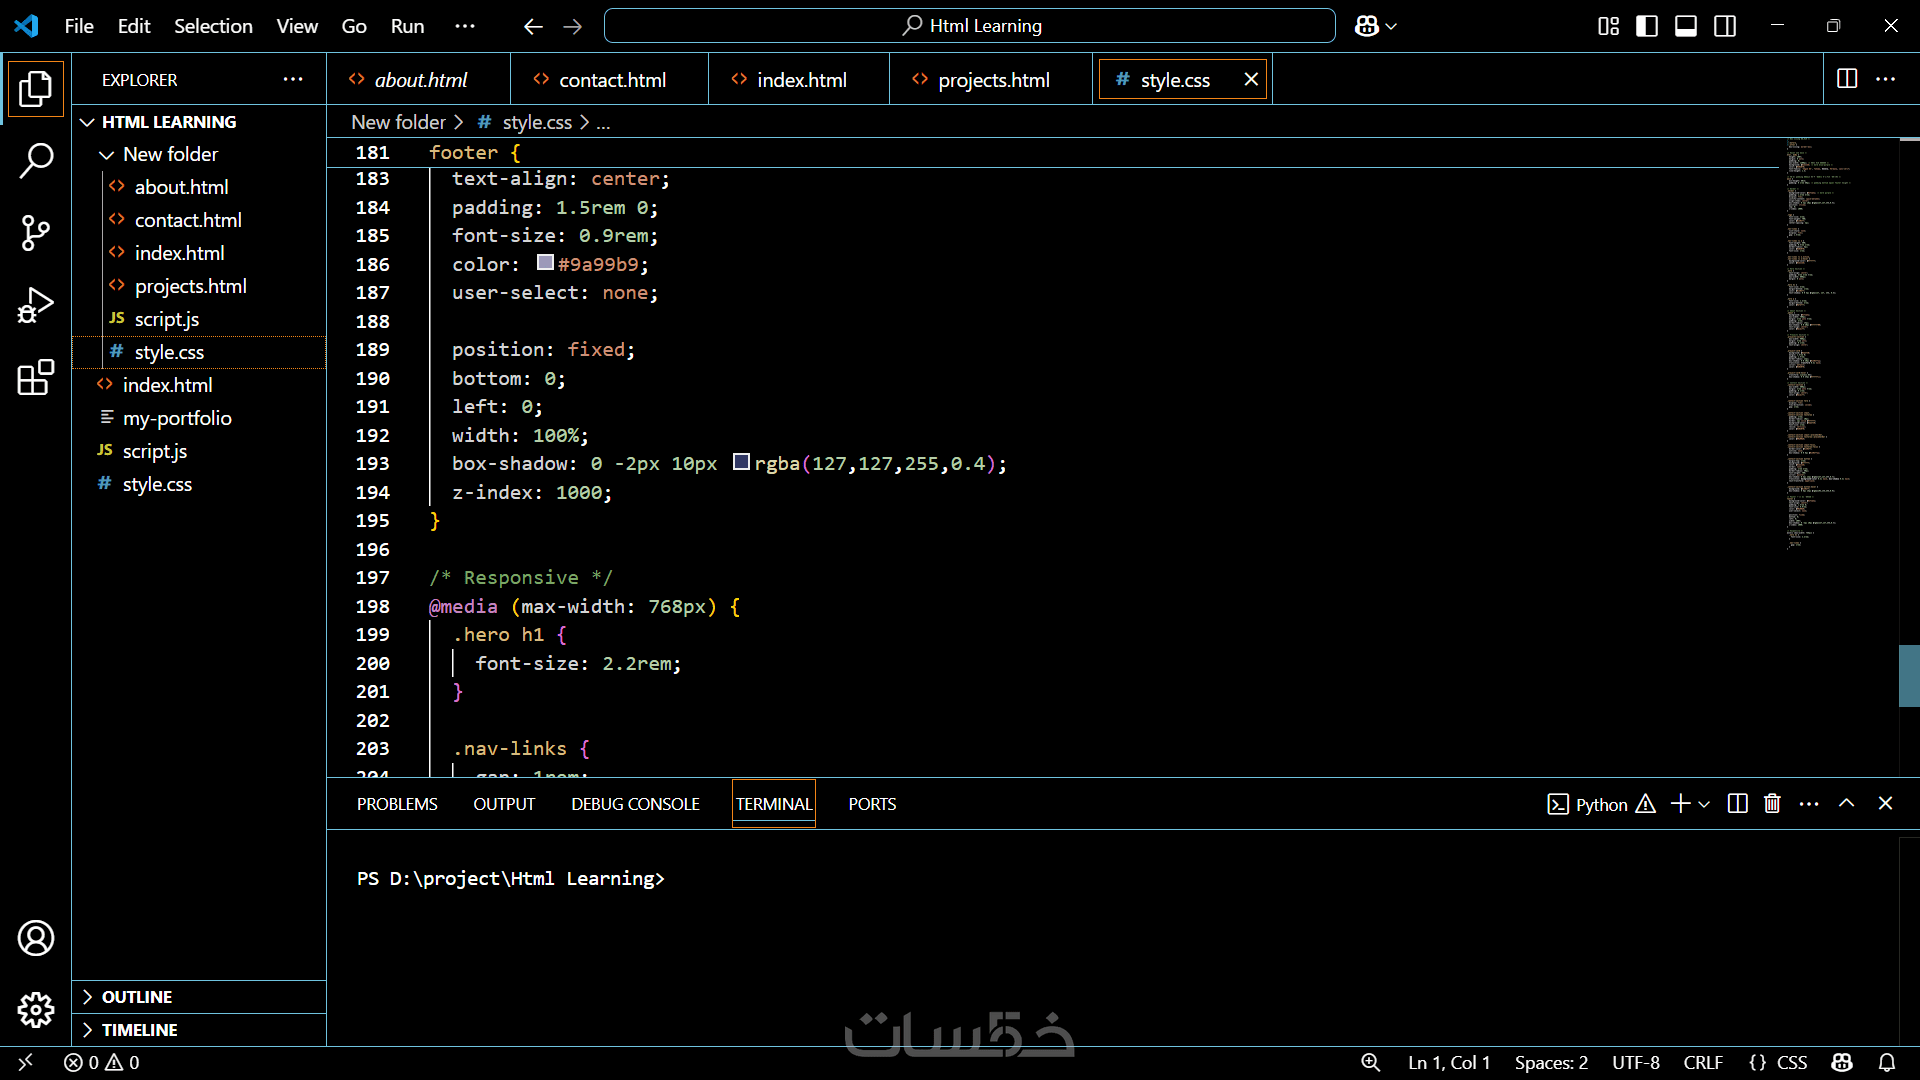Open the Manage gear menu
Viewport: 1920px width, 1080px height.
tap(36, 1010)
